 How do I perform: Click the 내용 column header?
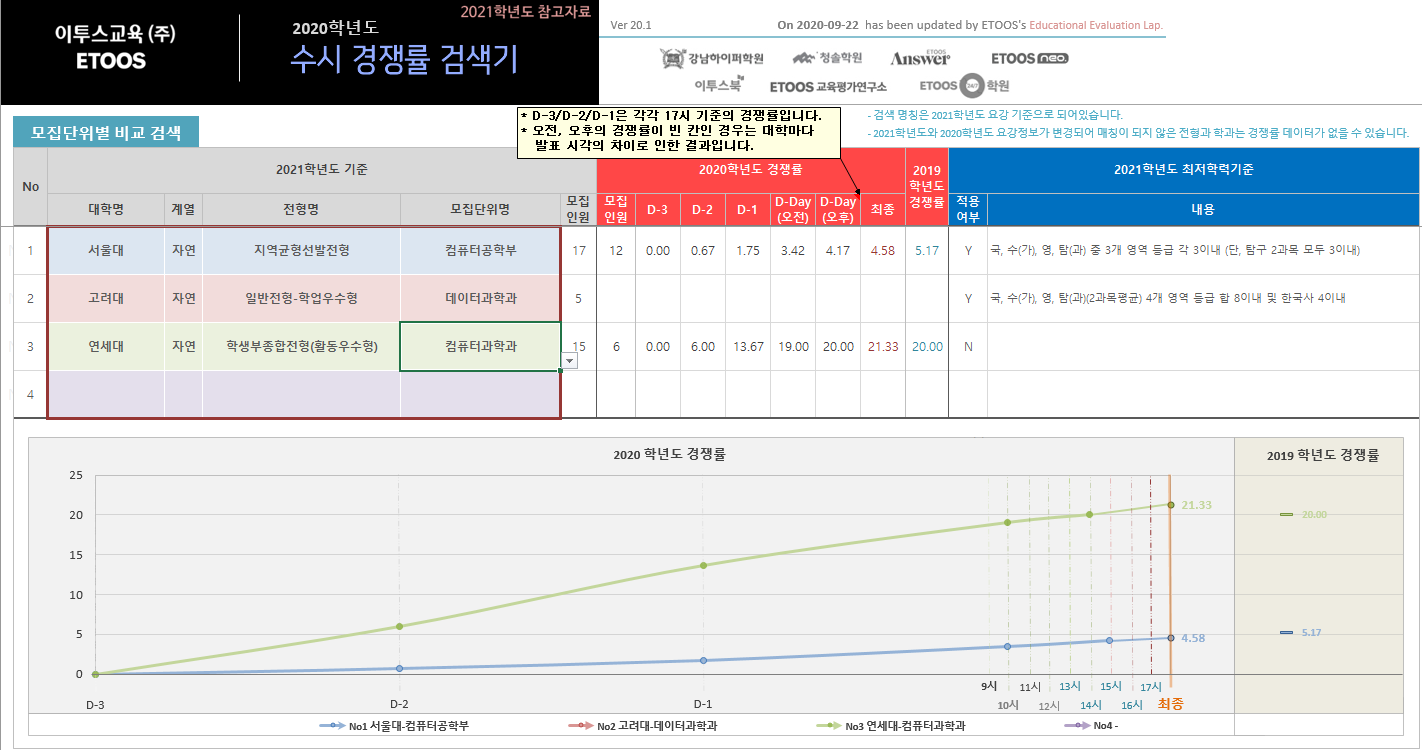point(1202,209)
